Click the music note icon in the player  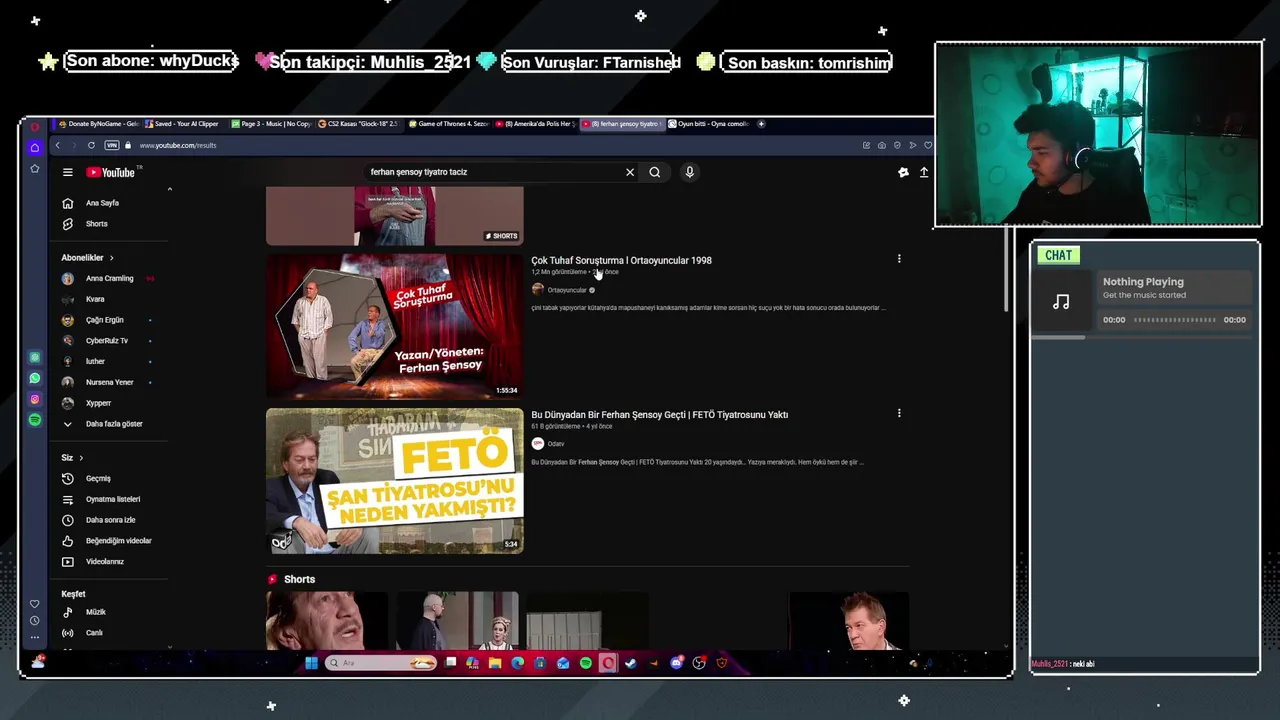pyautogui.click(x=1061, y=301)
